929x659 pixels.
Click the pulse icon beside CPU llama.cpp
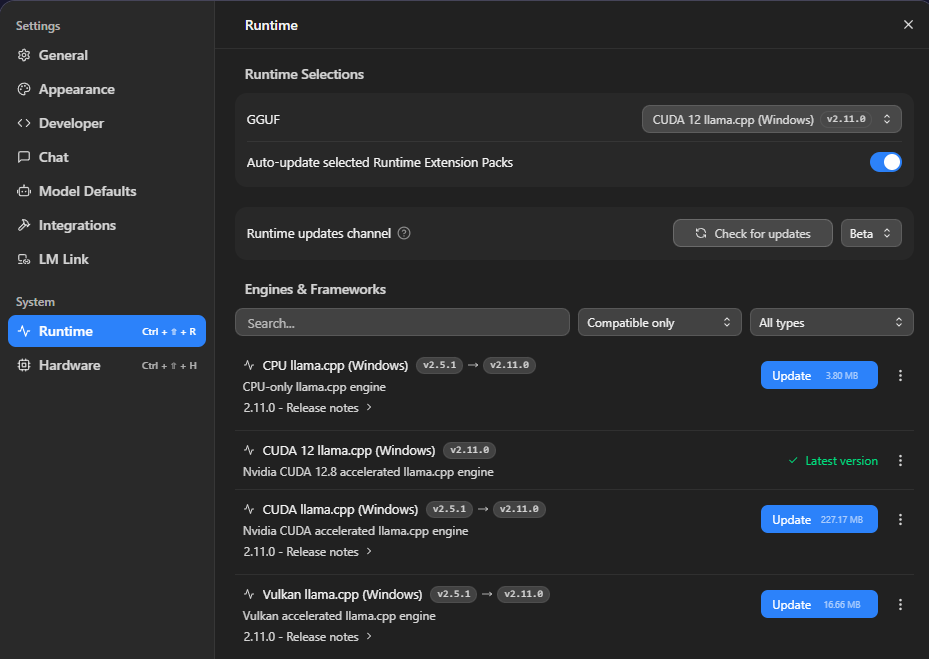[x=249, y=365]
